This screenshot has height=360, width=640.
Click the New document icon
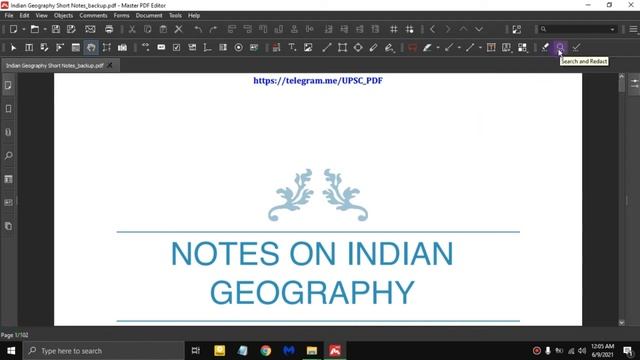(x=13, y=29)
